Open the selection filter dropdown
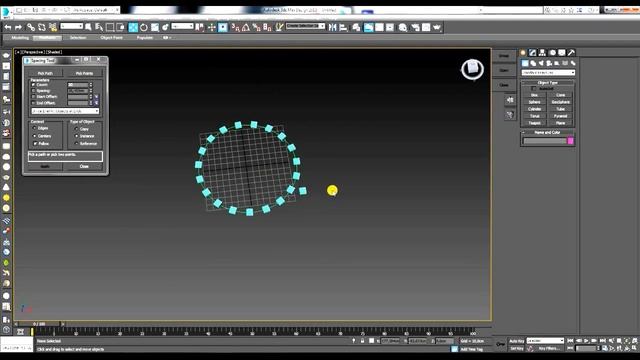640x360 pixels. pyautogui.click(x=71, y=27)
